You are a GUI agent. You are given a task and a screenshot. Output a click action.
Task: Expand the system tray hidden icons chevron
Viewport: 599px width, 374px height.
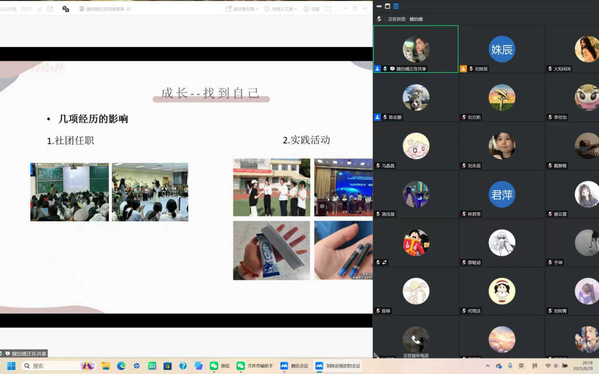[488, 366]
